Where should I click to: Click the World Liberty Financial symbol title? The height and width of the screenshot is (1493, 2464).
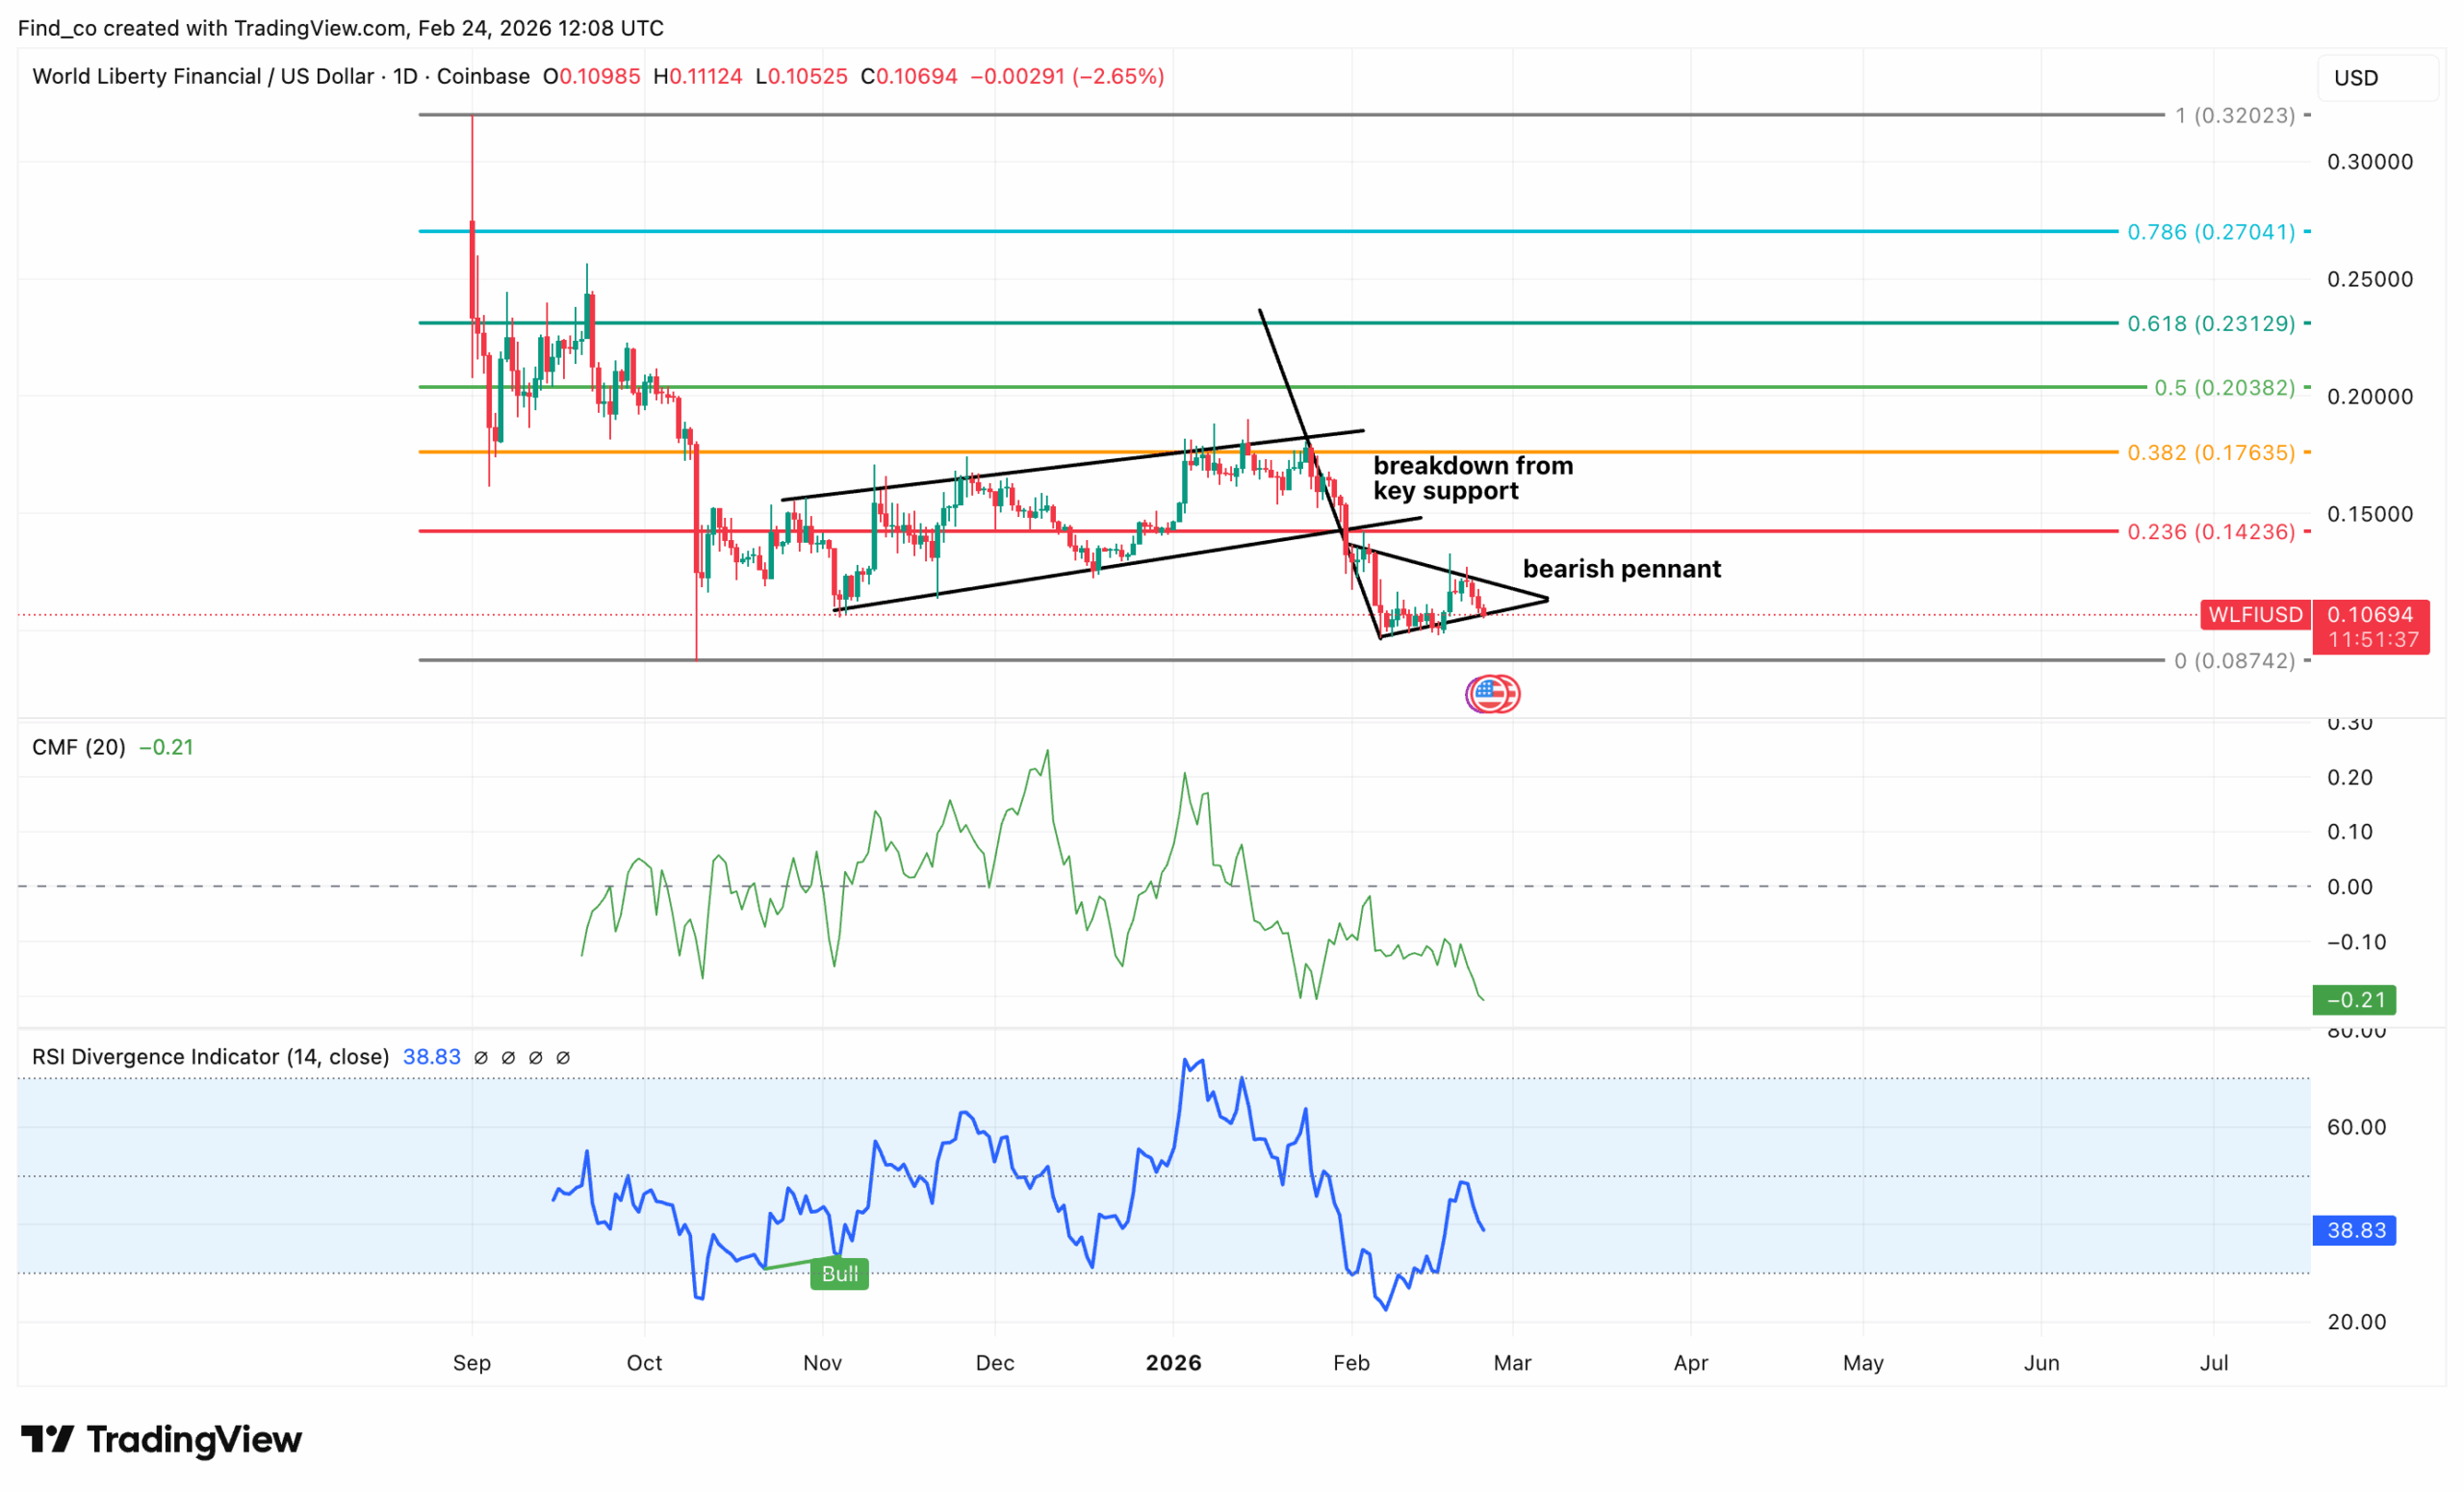pos(281,76)
